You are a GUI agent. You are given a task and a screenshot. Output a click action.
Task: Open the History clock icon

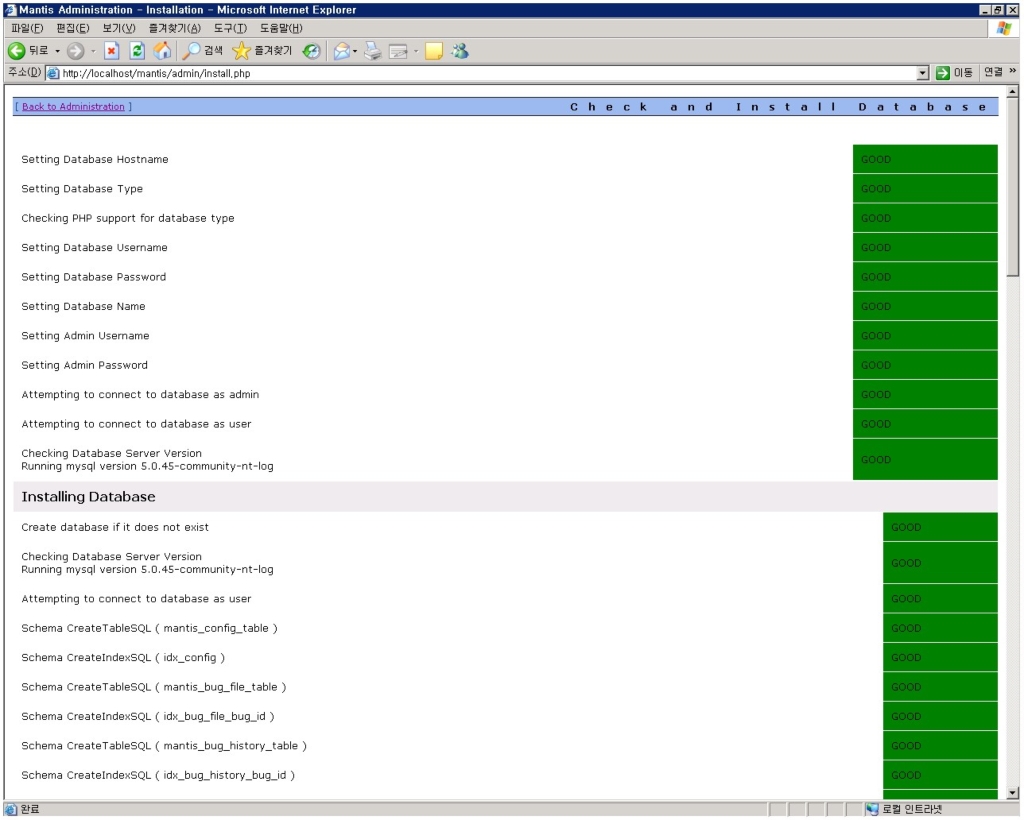[312, 51]
